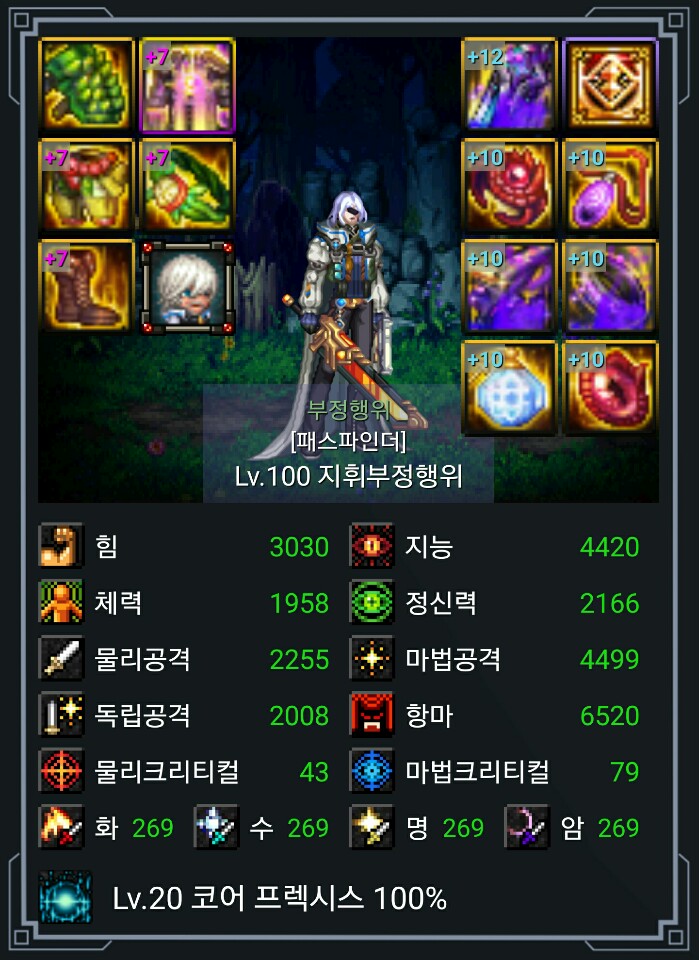The image size is (699, 960).
Task: Click the Lv.20 코어 프렉시스 skill icon
Action: (65, 897)
